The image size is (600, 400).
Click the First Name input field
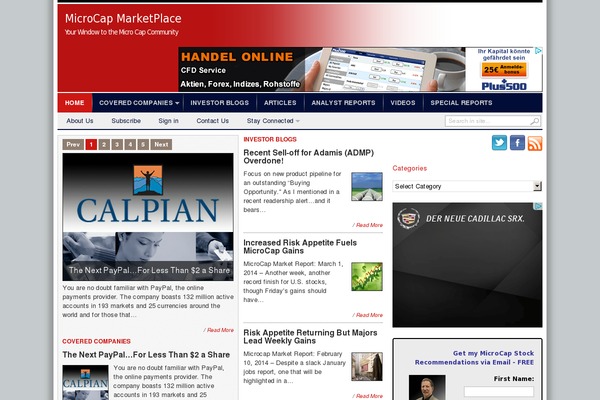499,391
